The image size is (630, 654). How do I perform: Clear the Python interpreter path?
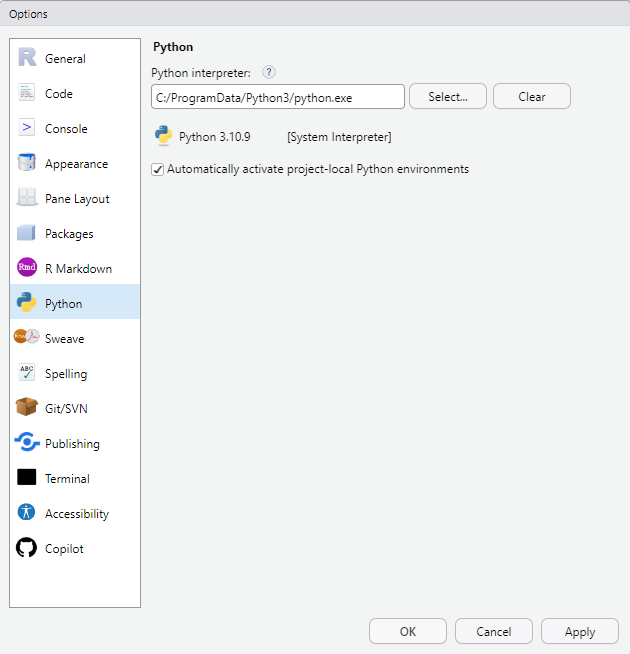pos(532,96)
